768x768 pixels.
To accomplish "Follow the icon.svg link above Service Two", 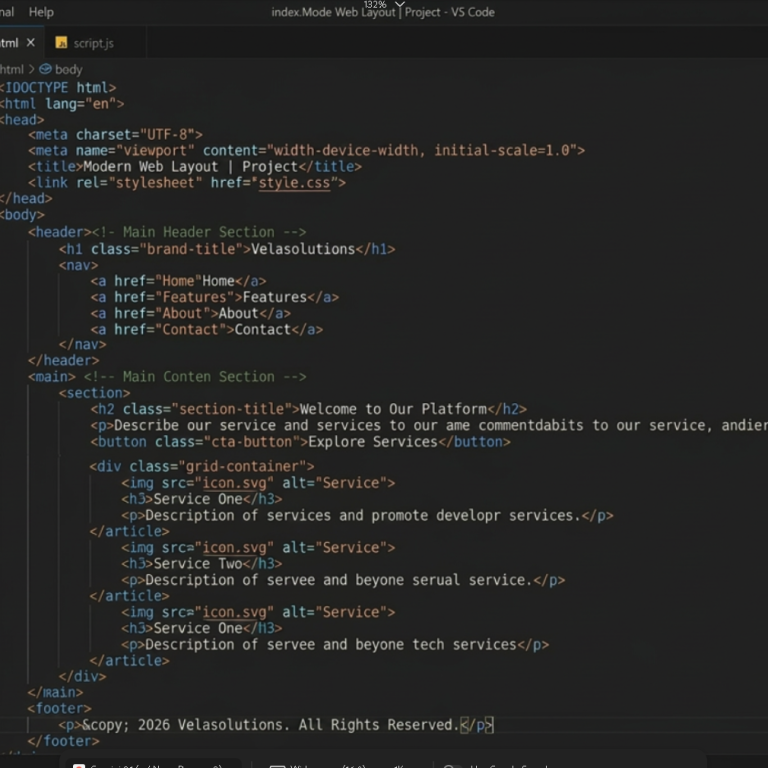I will pyautogui.click(x=234, y=548).
